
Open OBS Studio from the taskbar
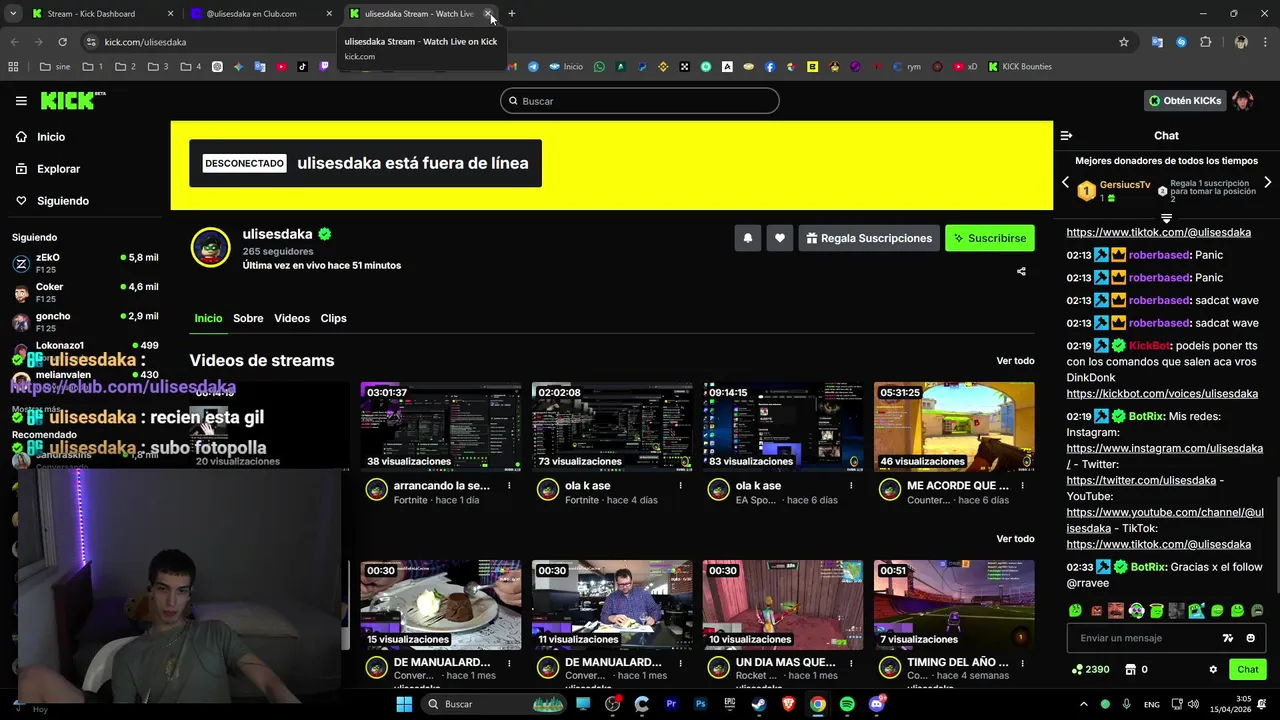tap(613, 704)
